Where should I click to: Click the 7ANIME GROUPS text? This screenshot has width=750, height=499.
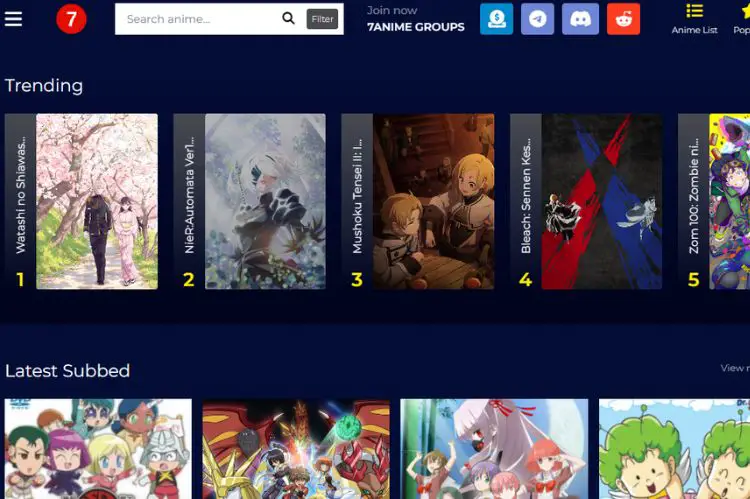[x=416, y=27]
